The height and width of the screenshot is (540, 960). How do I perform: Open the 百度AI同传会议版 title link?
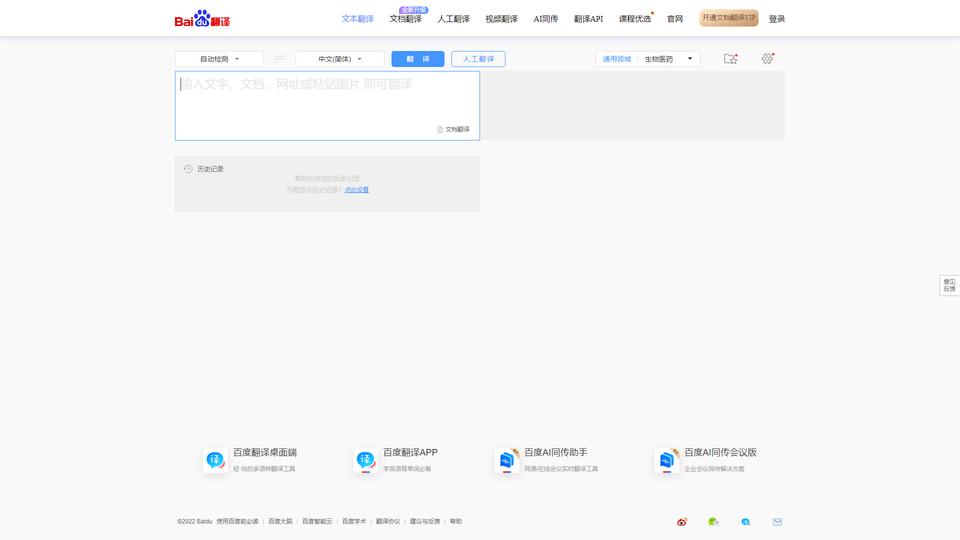[x=720, y=452]
